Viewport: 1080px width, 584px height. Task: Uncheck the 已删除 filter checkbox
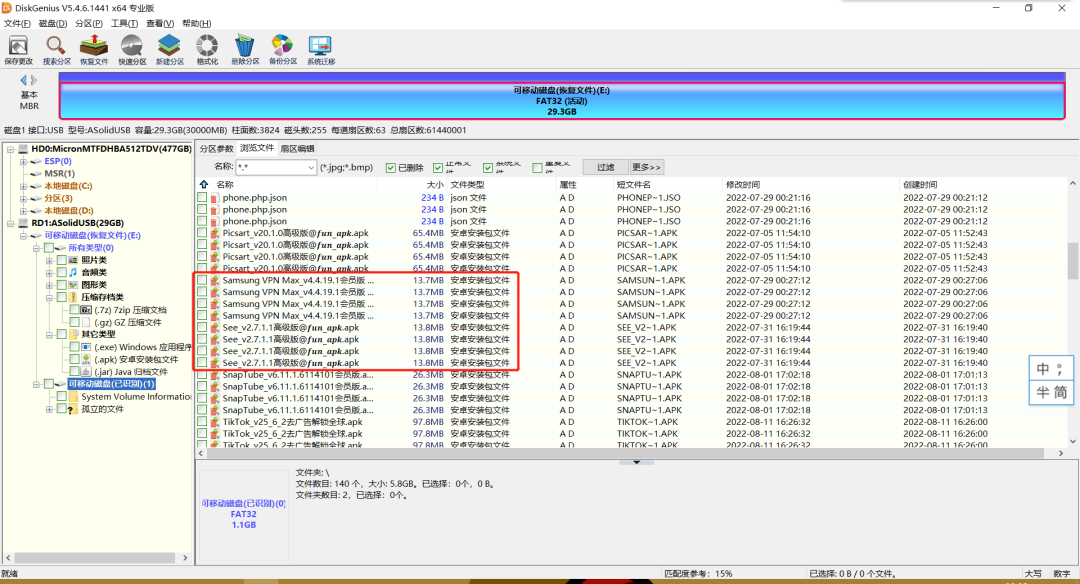click(x=391, y=168)
